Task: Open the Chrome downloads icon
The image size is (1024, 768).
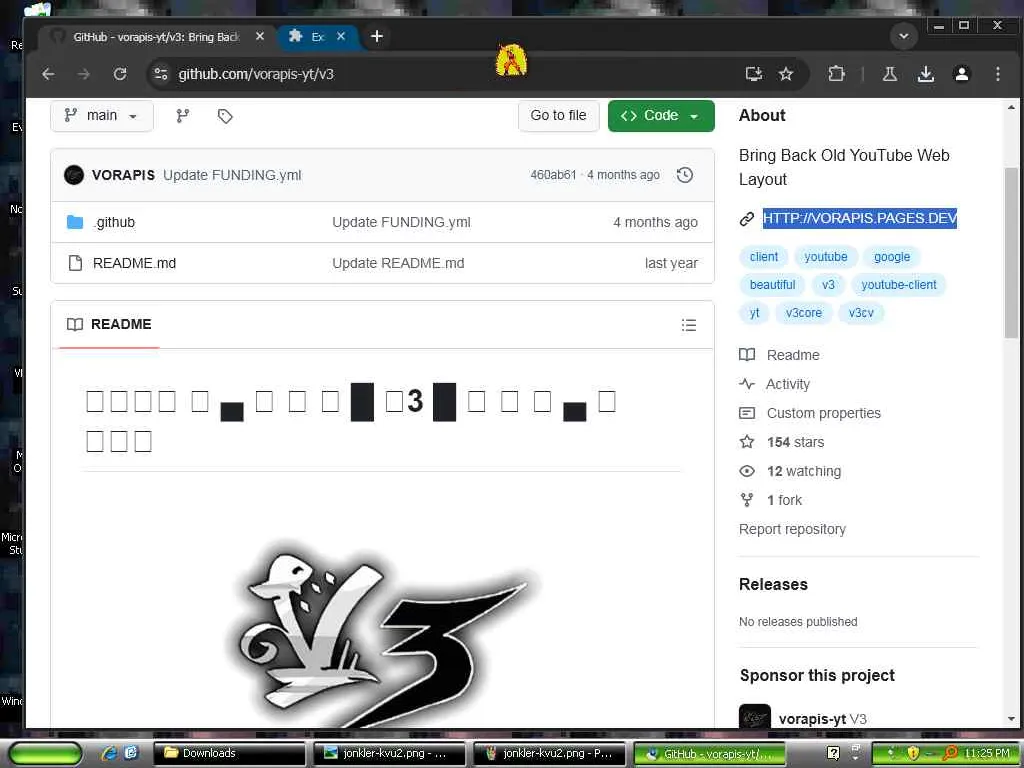Action: pos(926,74)
